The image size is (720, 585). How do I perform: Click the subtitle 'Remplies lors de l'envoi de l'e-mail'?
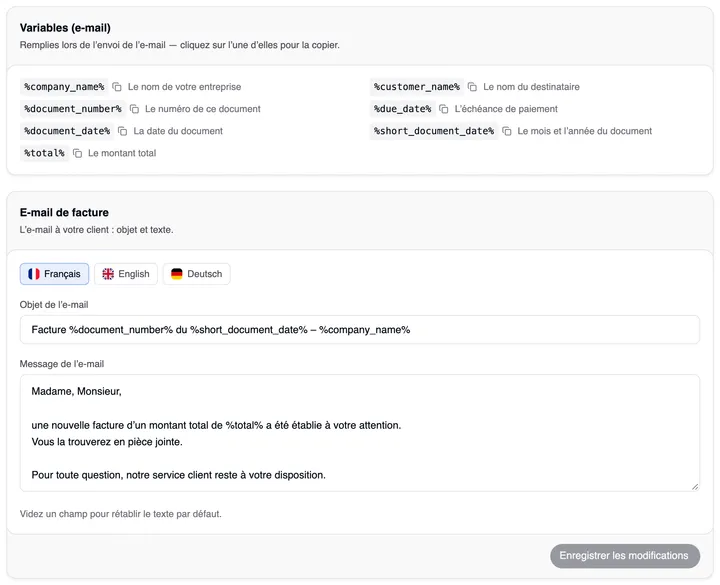pyautogui.click(x=180, y=45)
